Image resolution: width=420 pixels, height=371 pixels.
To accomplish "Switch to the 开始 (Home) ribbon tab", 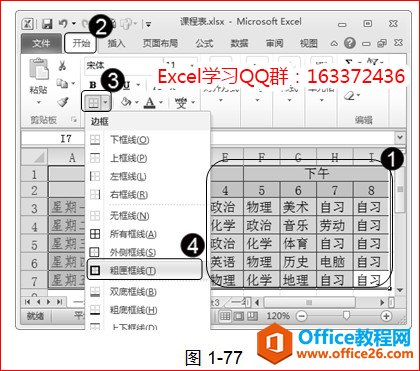I will (81, 43).
